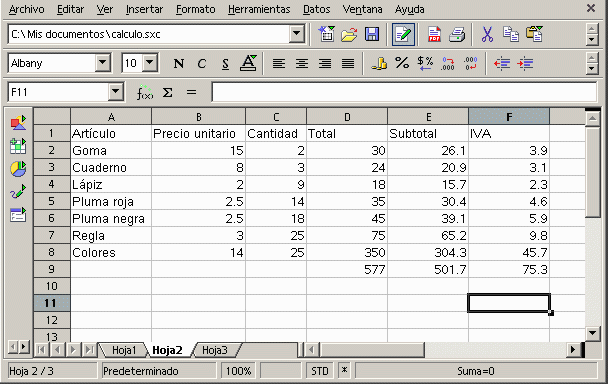Toggle italic formatting (C)
608x384 pixels.
[202, 63]
